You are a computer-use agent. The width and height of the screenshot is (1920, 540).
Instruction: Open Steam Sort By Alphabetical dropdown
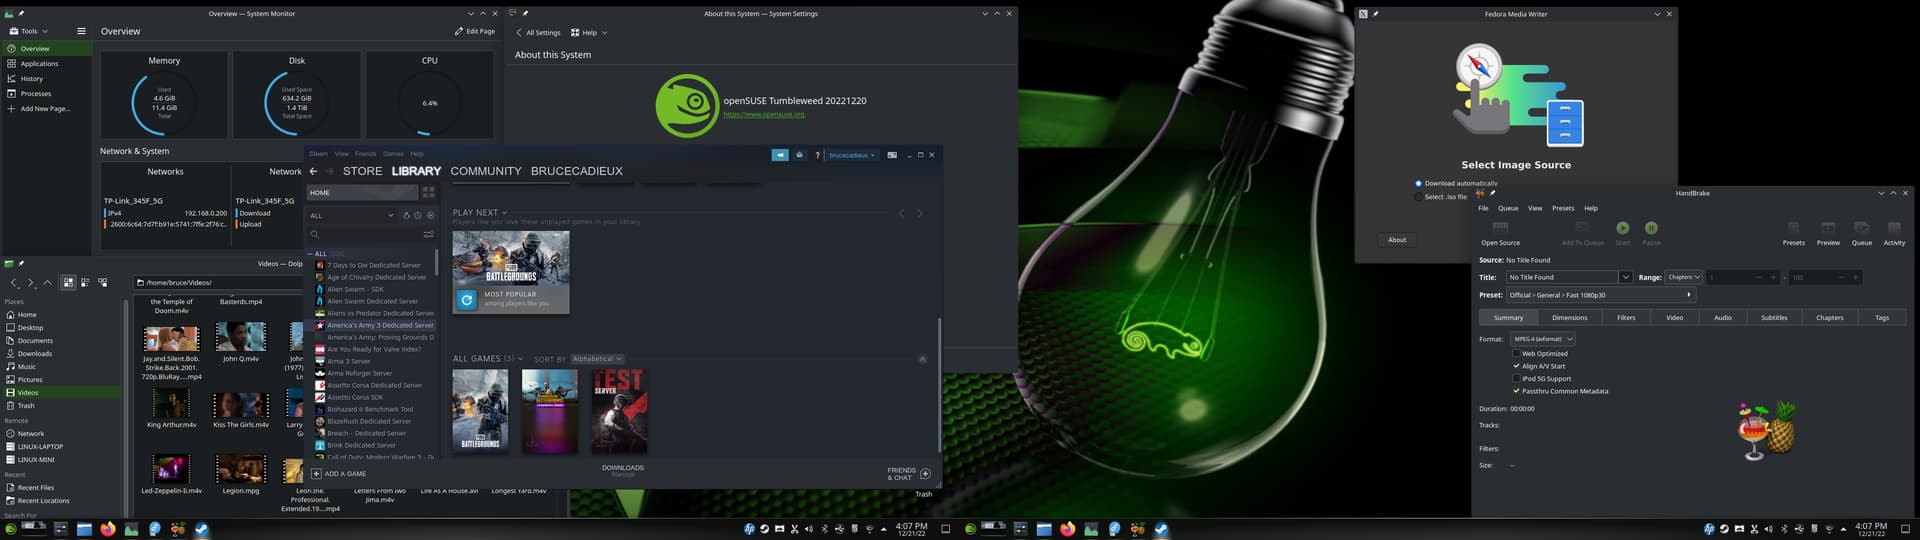tap(597, 359)
